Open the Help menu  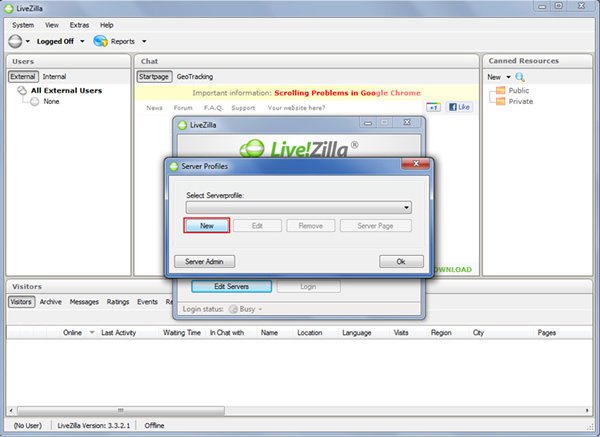coord(106,25)
